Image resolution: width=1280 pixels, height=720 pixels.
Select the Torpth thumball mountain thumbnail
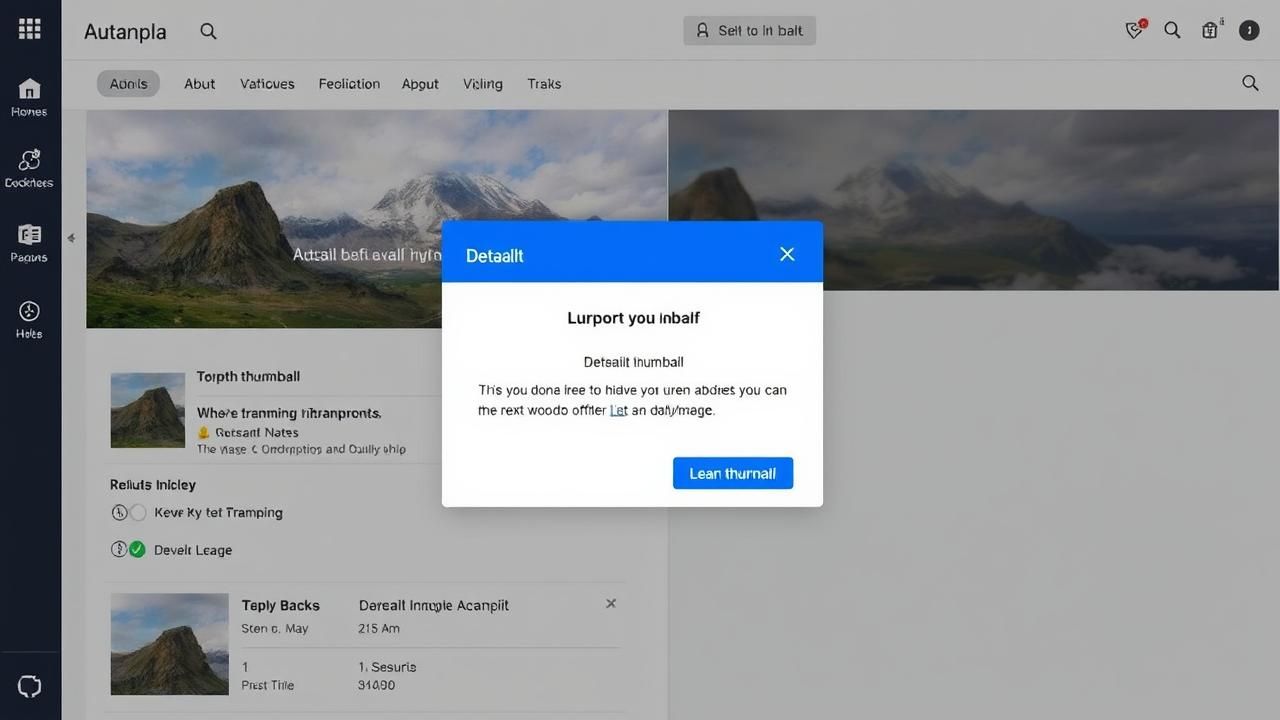coord(148,410)
